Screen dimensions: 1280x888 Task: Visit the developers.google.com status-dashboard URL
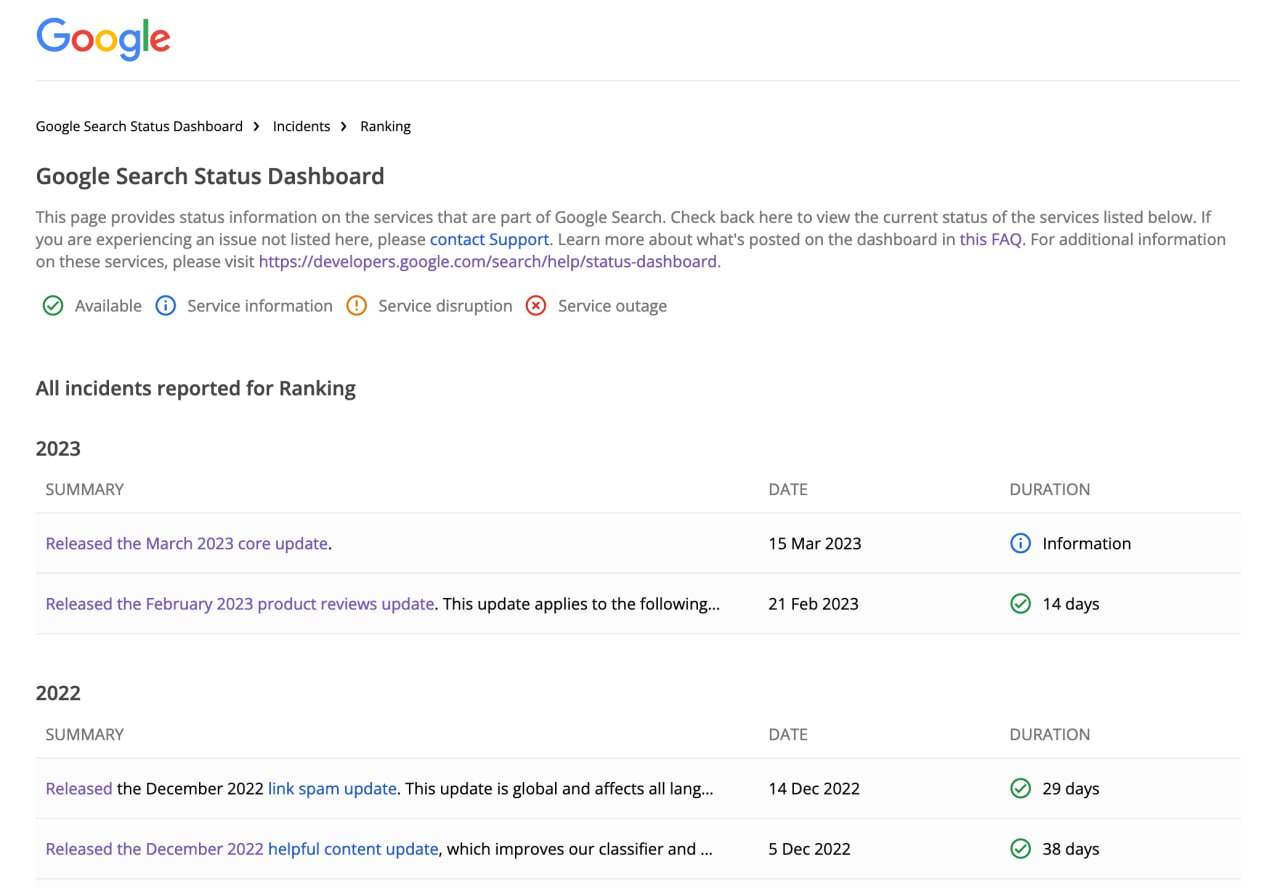[487, 262]
